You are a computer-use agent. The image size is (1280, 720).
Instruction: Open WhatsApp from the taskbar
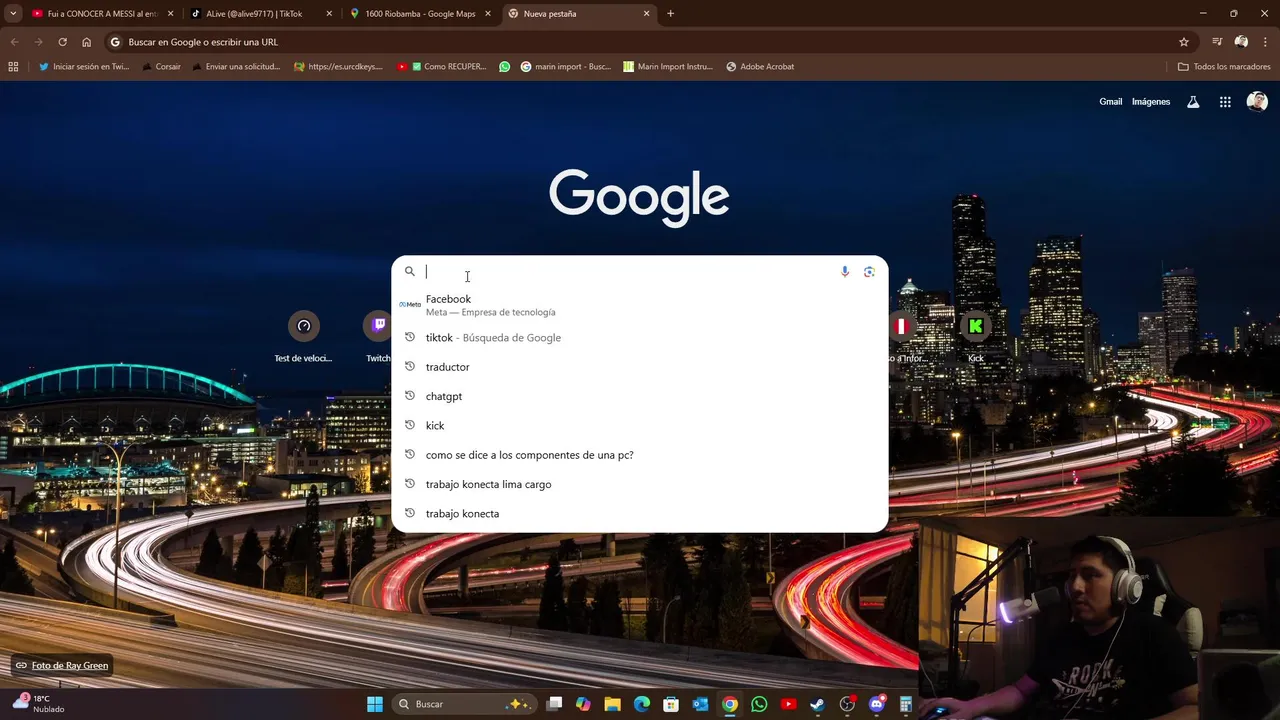pyautogui.click(x=759, y=704)
